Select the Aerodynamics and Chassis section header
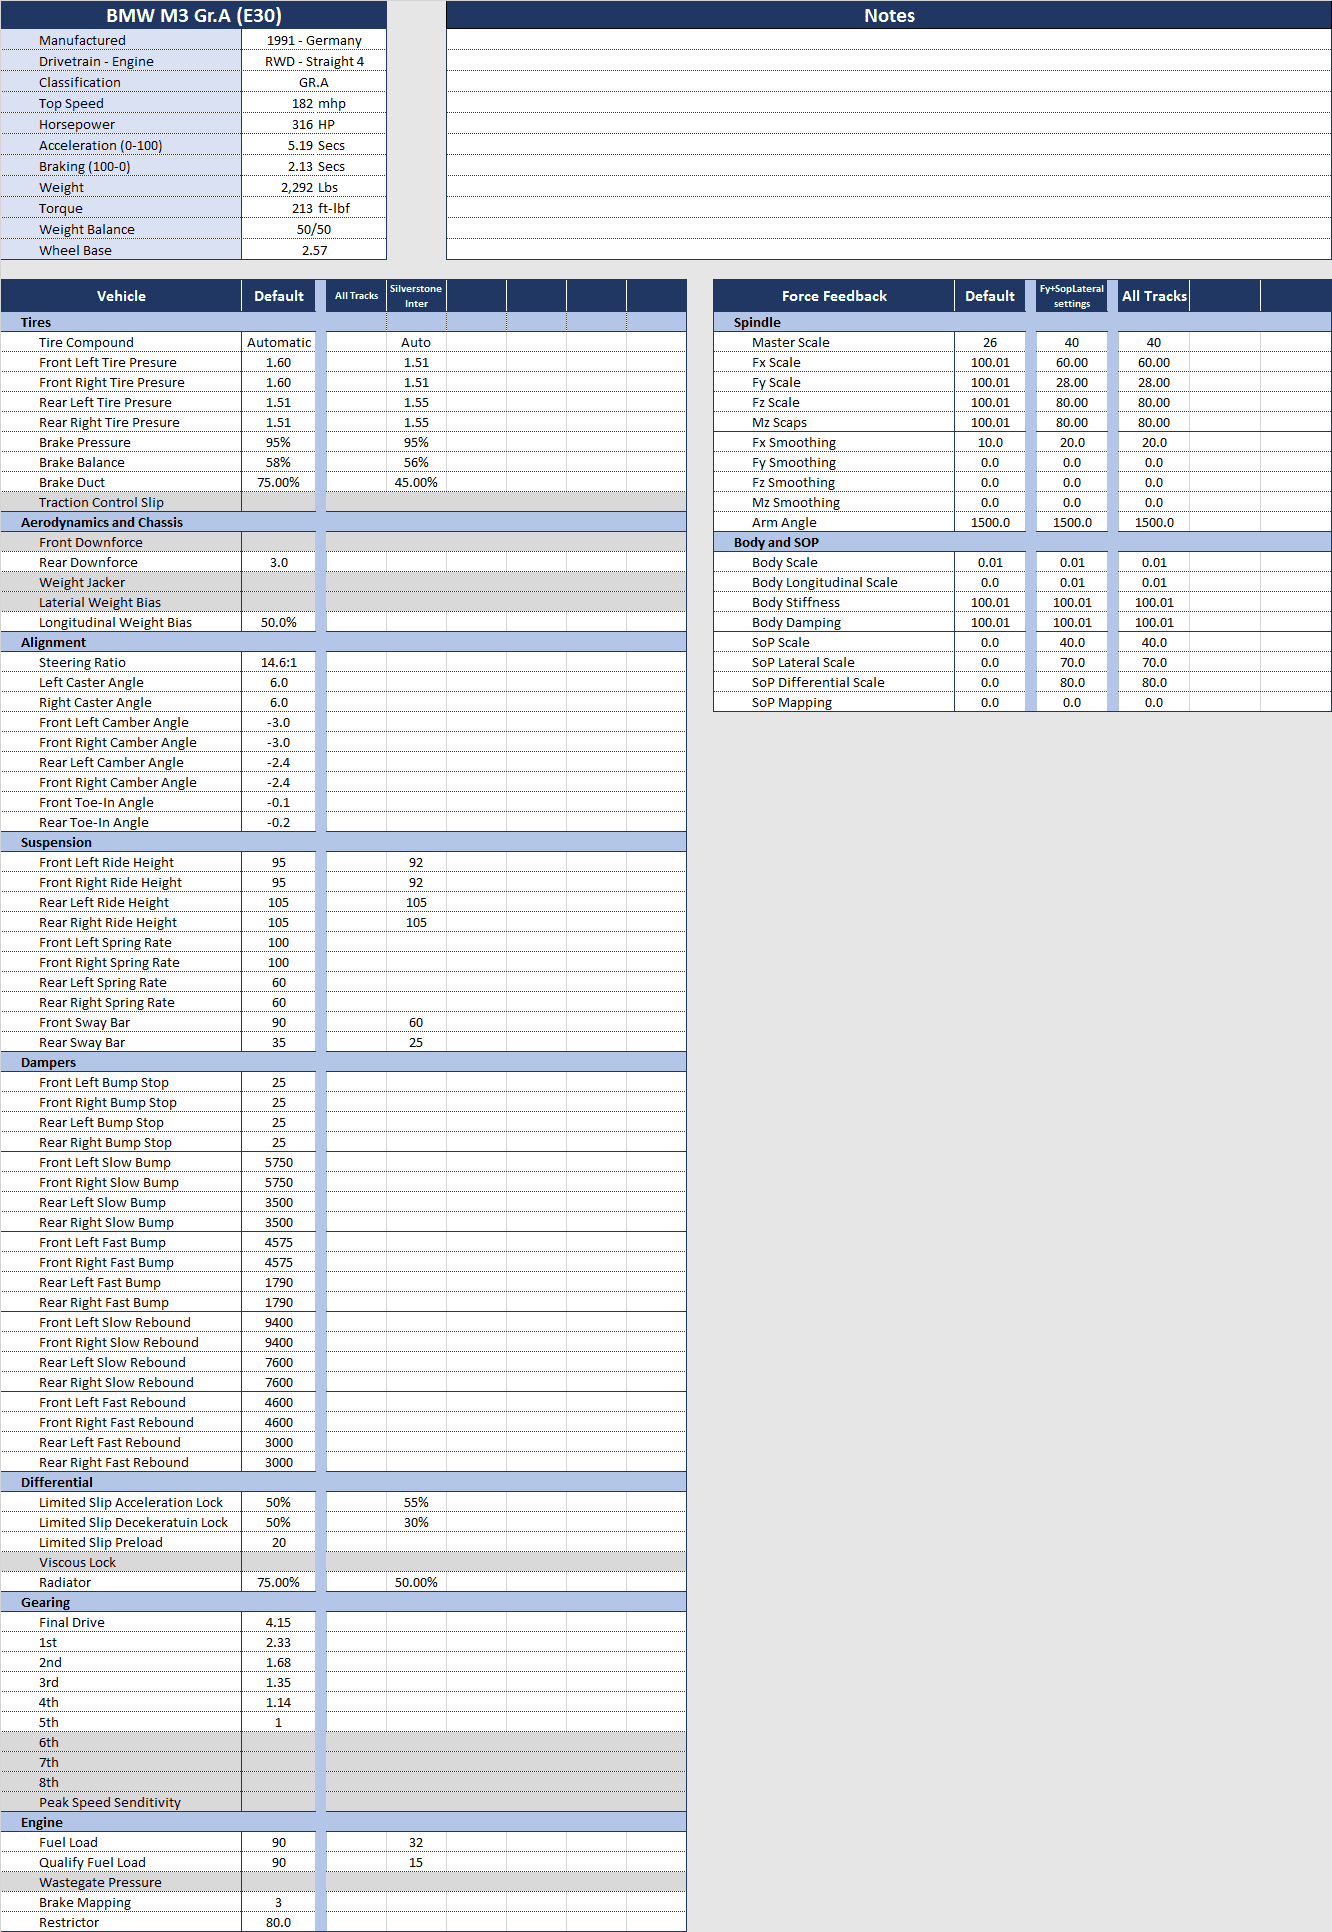The height and width of the screenshot is (1932, 1332). (x=343, y=522)
